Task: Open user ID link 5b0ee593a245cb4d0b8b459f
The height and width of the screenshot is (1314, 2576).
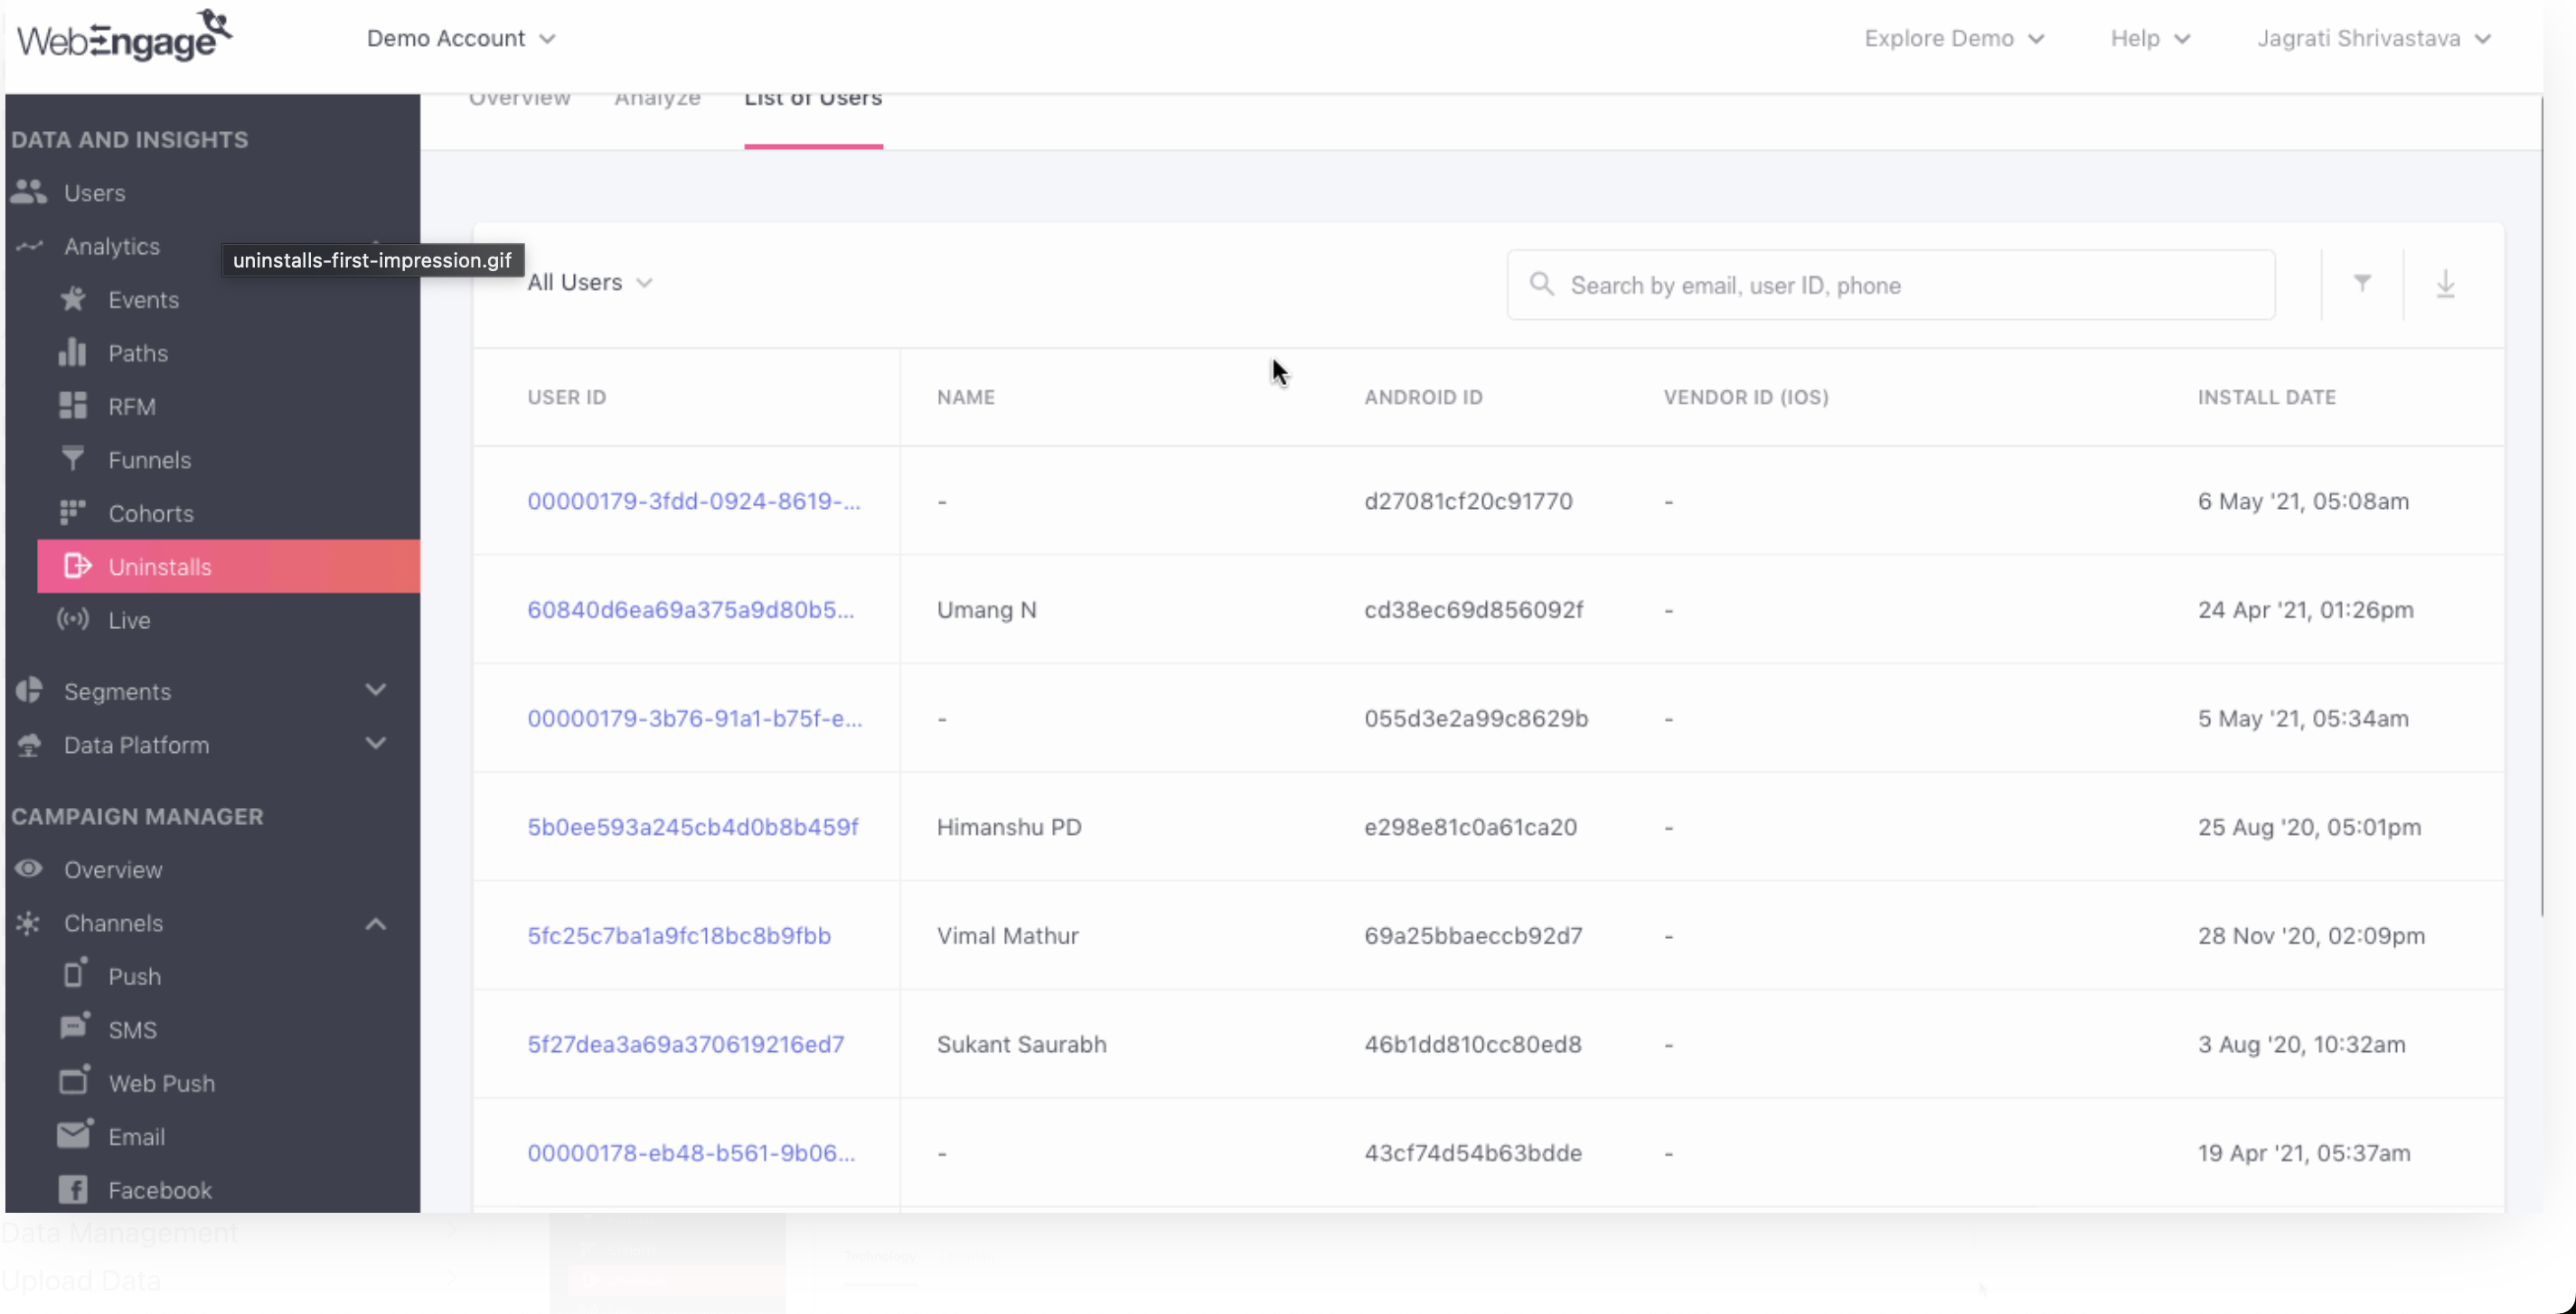Action: tap(692, 827)
